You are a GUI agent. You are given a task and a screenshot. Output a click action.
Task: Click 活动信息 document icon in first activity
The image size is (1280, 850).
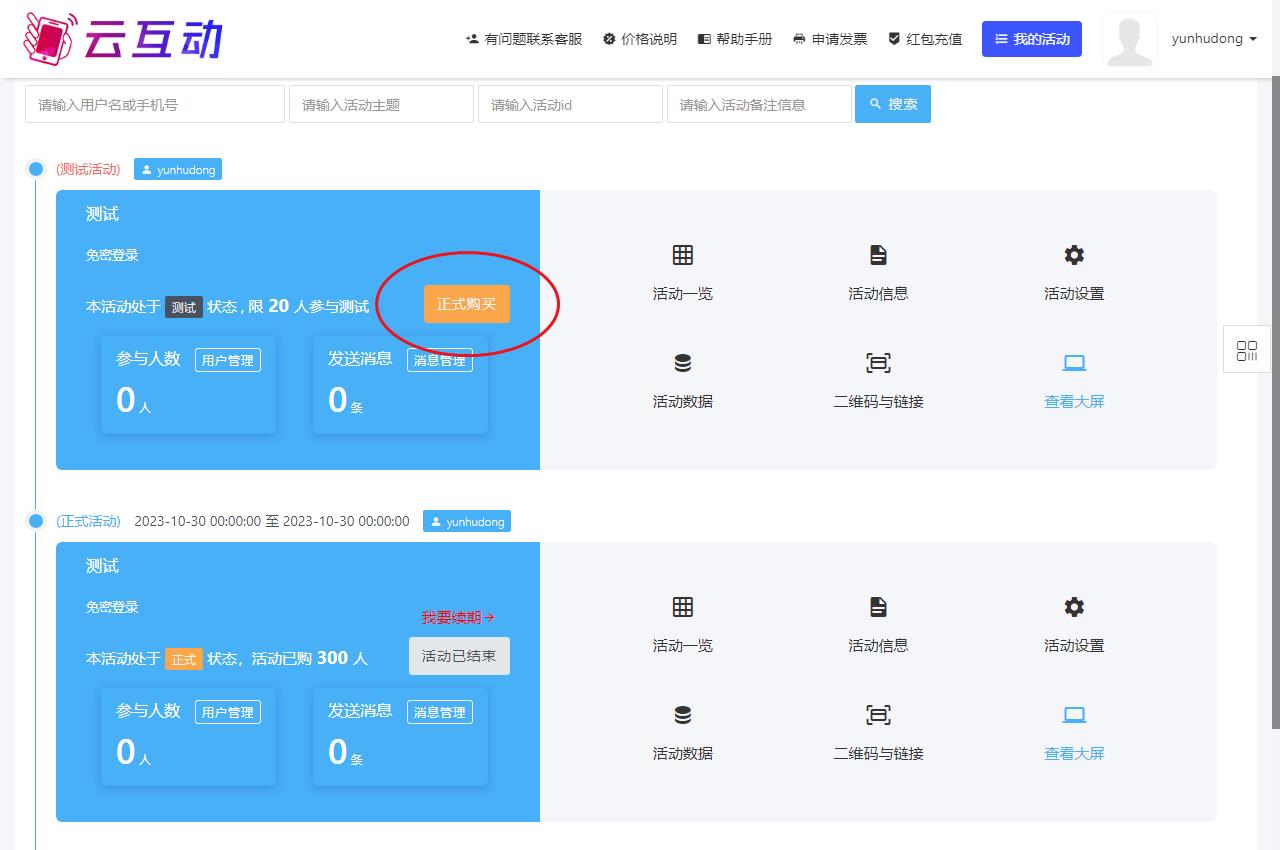(878, 255)
